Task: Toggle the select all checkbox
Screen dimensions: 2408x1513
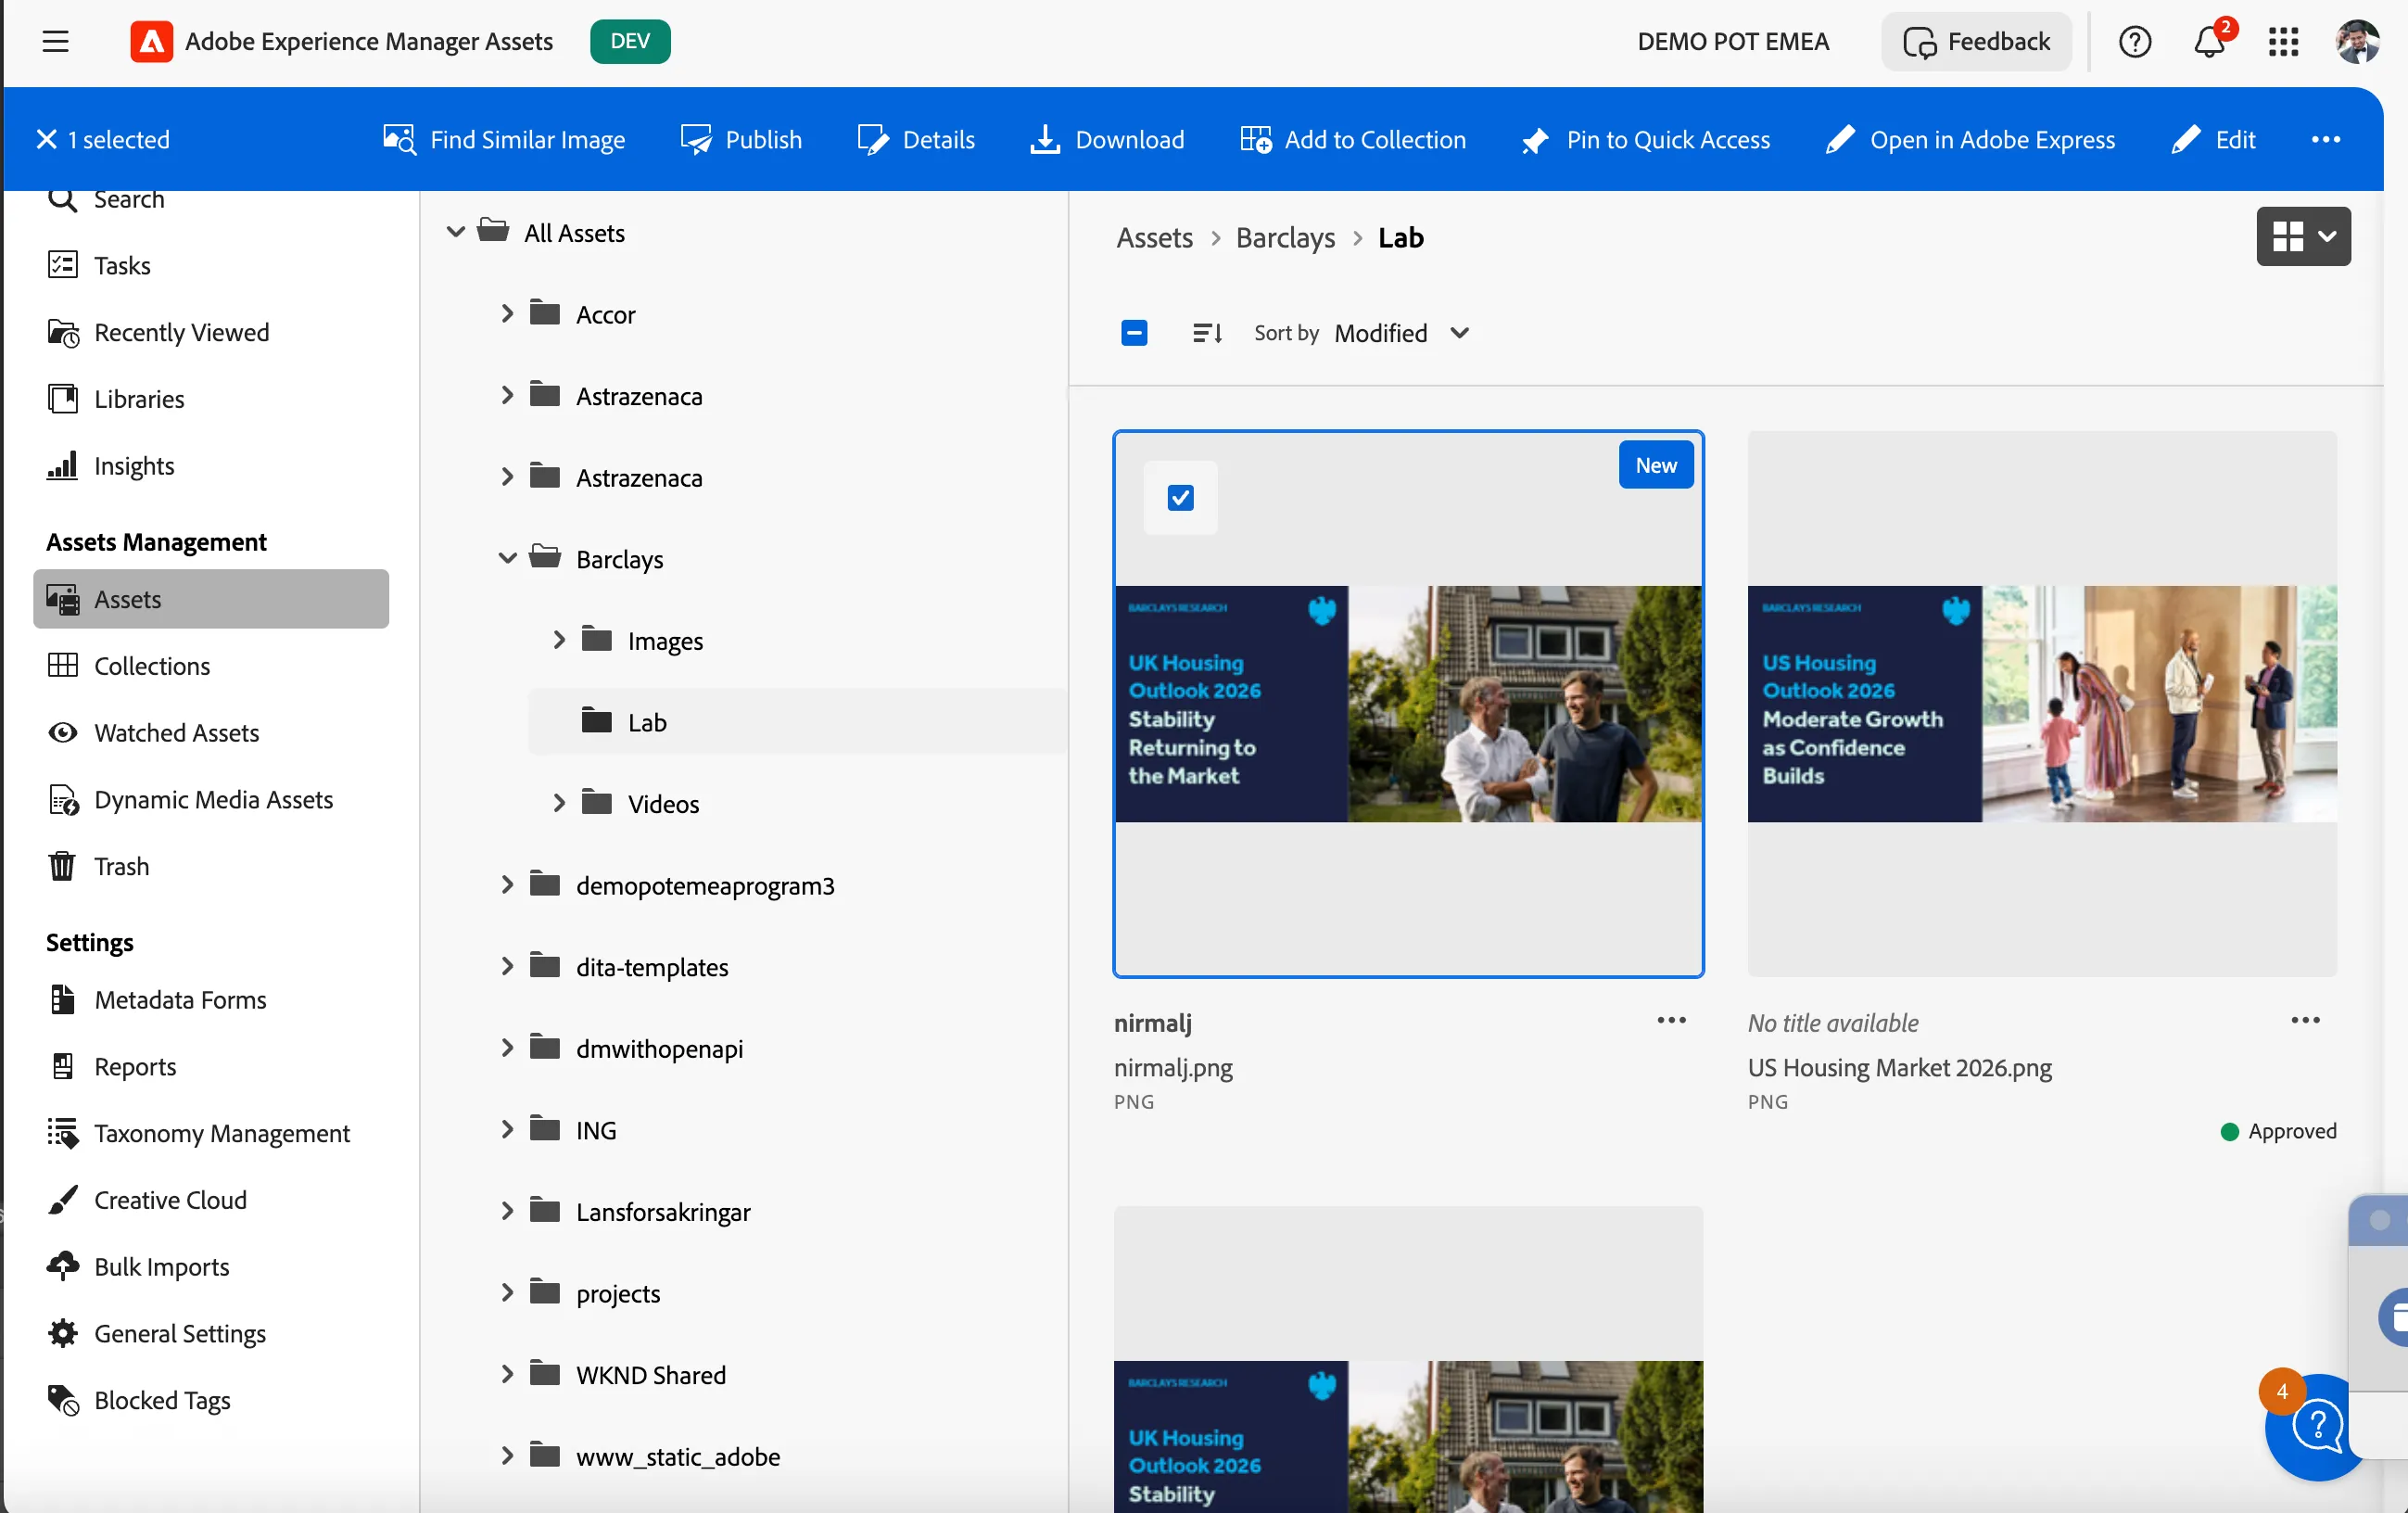Action: point(1134,333)
